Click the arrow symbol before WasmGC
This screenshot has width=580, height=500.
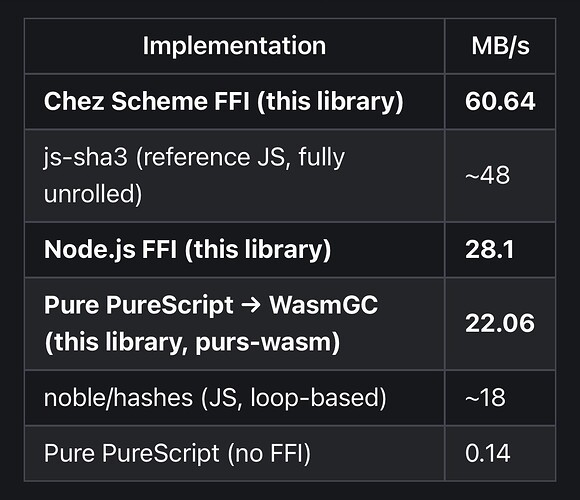click(251, 305)
